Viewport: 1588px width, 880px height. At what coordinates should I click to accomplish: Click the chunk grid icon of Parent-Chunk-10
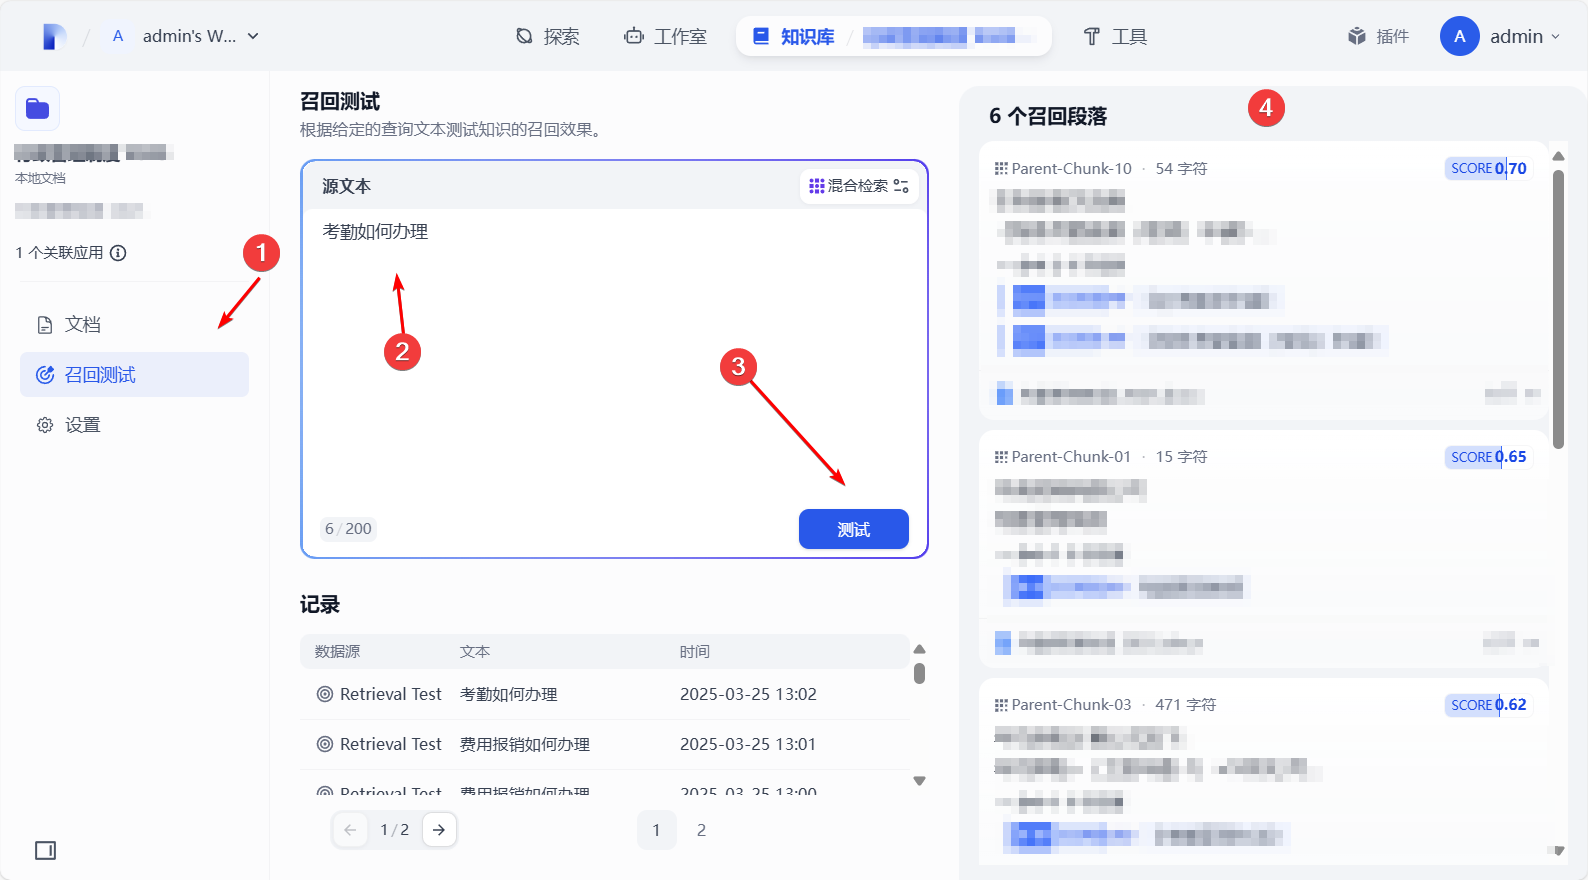coord(1001,169)
